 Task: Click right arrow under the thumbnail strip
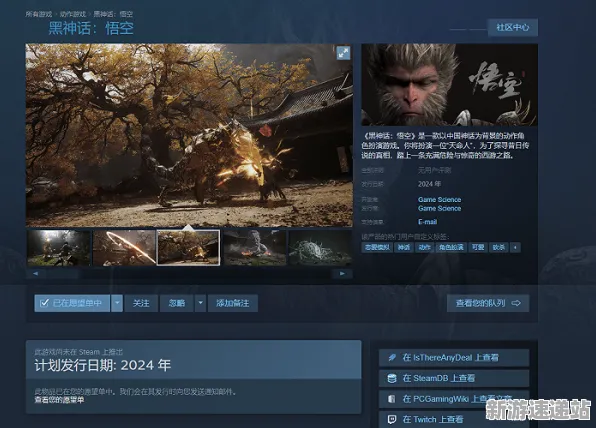click(342, 273)
